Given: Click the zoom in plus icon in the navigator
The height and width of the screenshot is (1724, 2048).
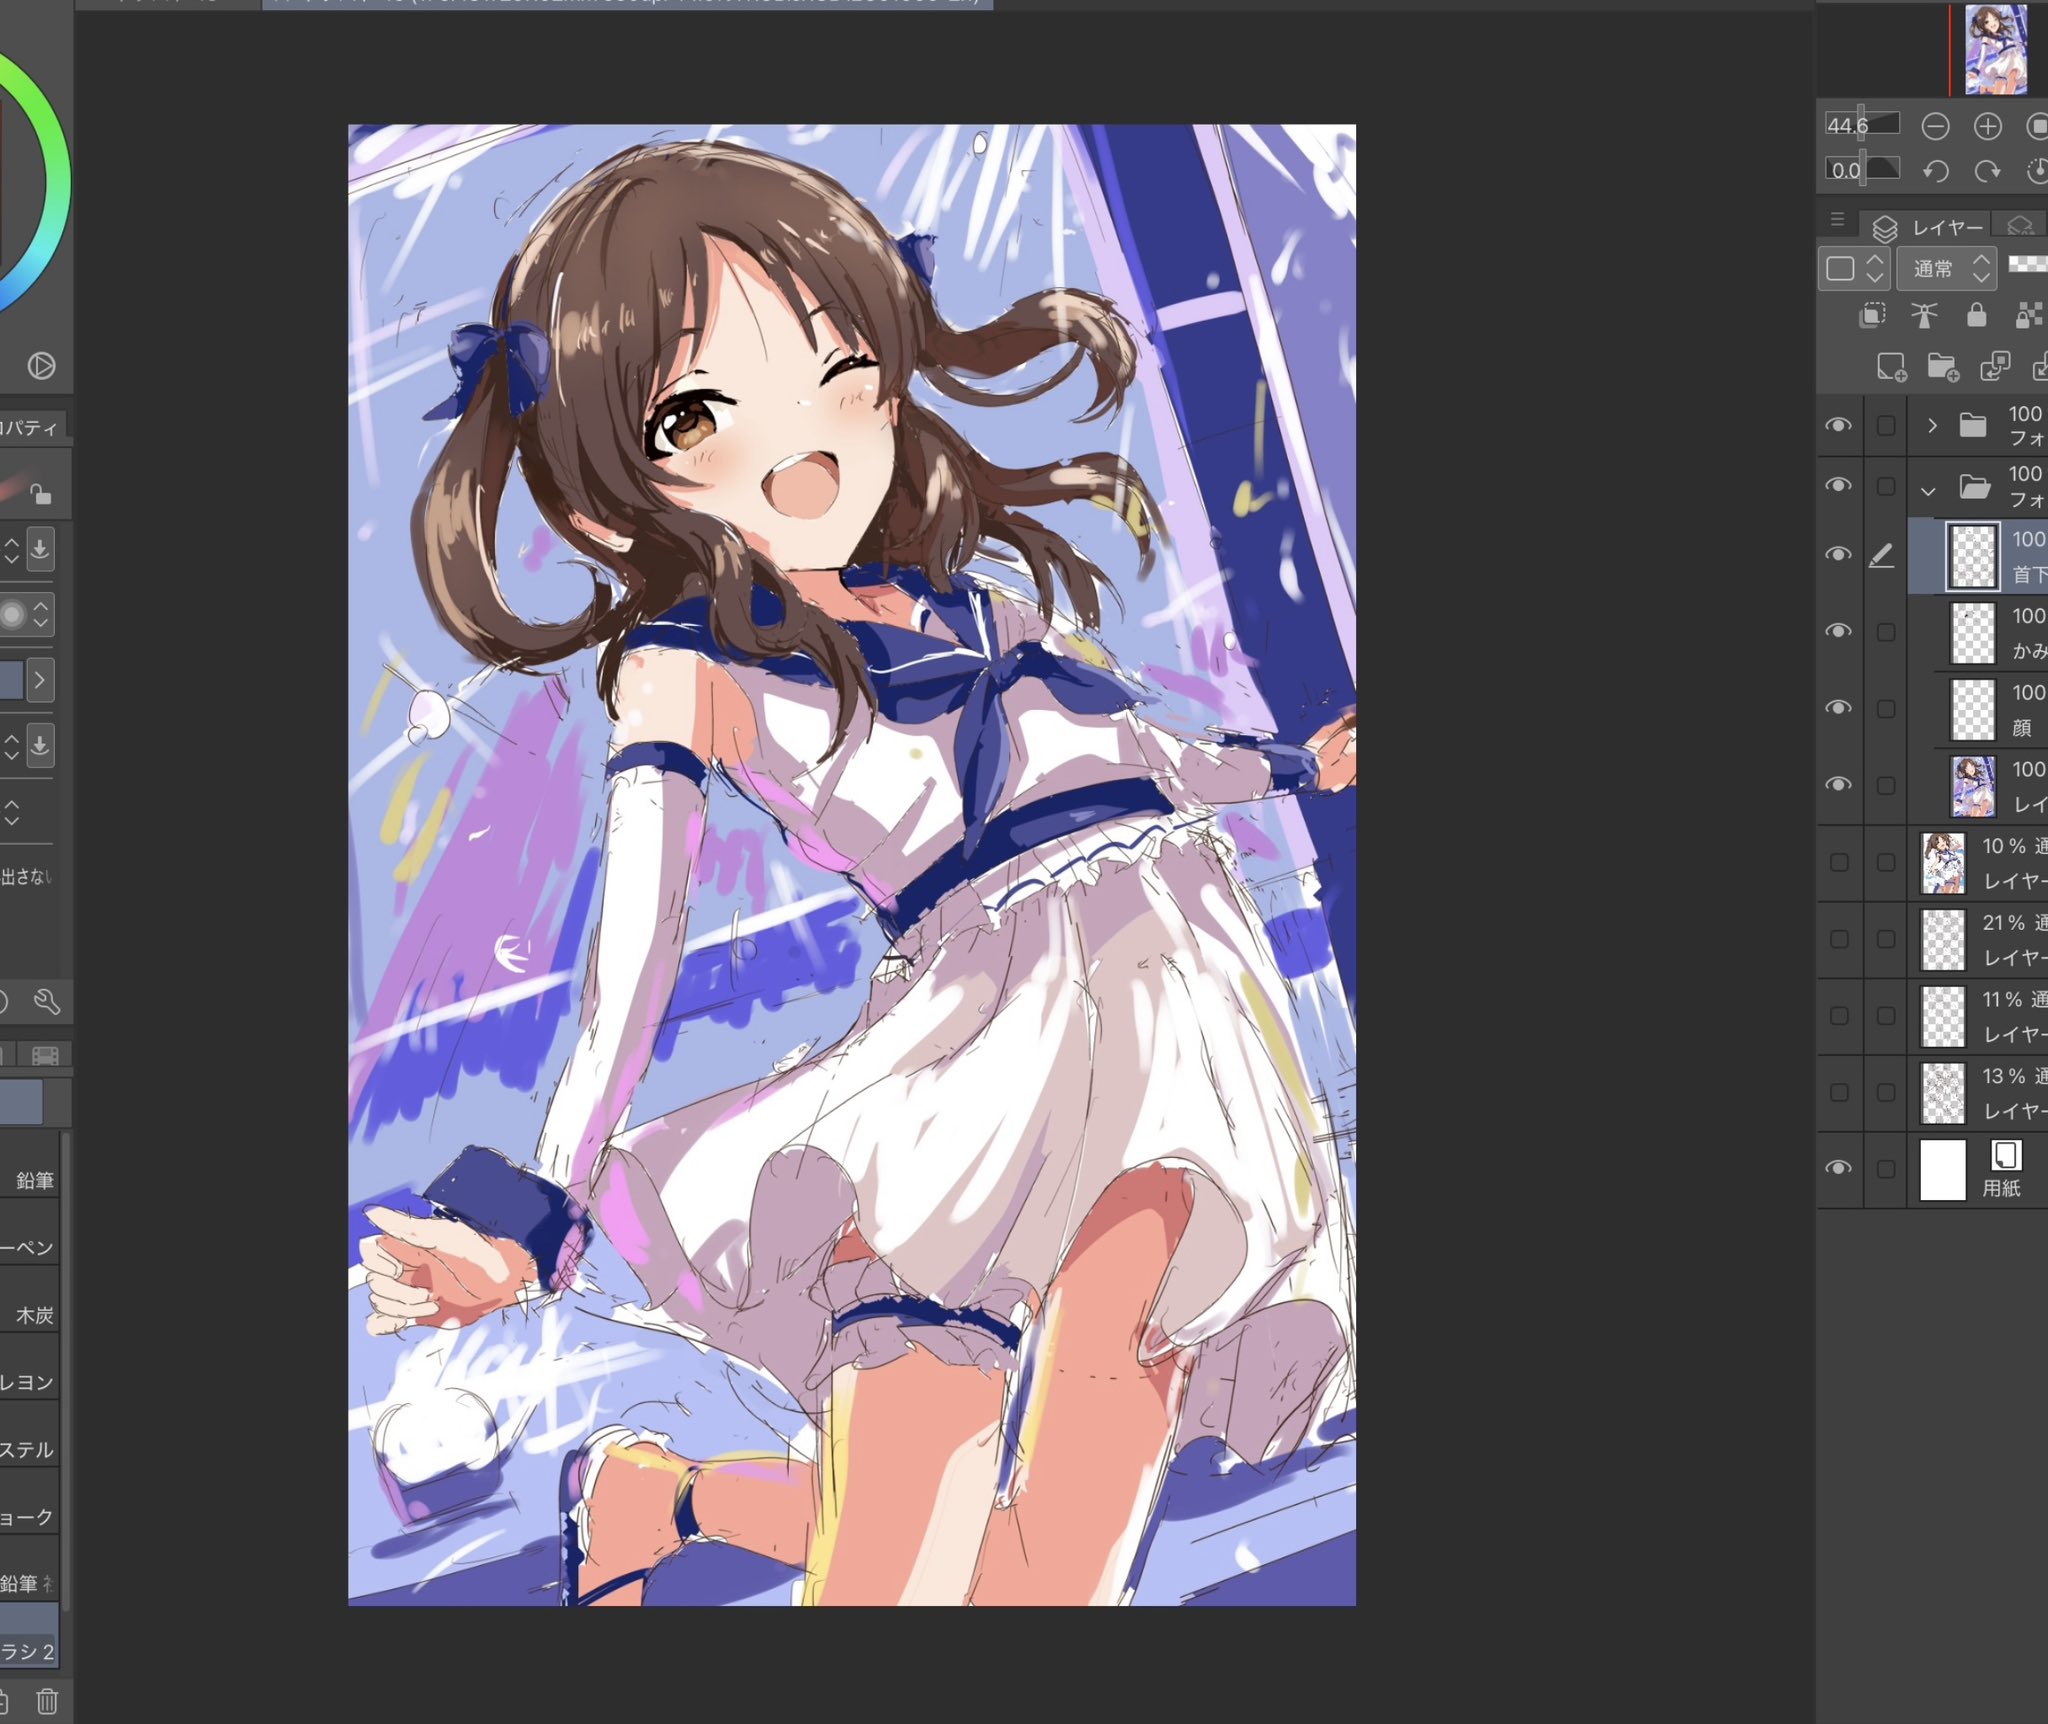Looking at the screenshot, I should click(1987, 126).
